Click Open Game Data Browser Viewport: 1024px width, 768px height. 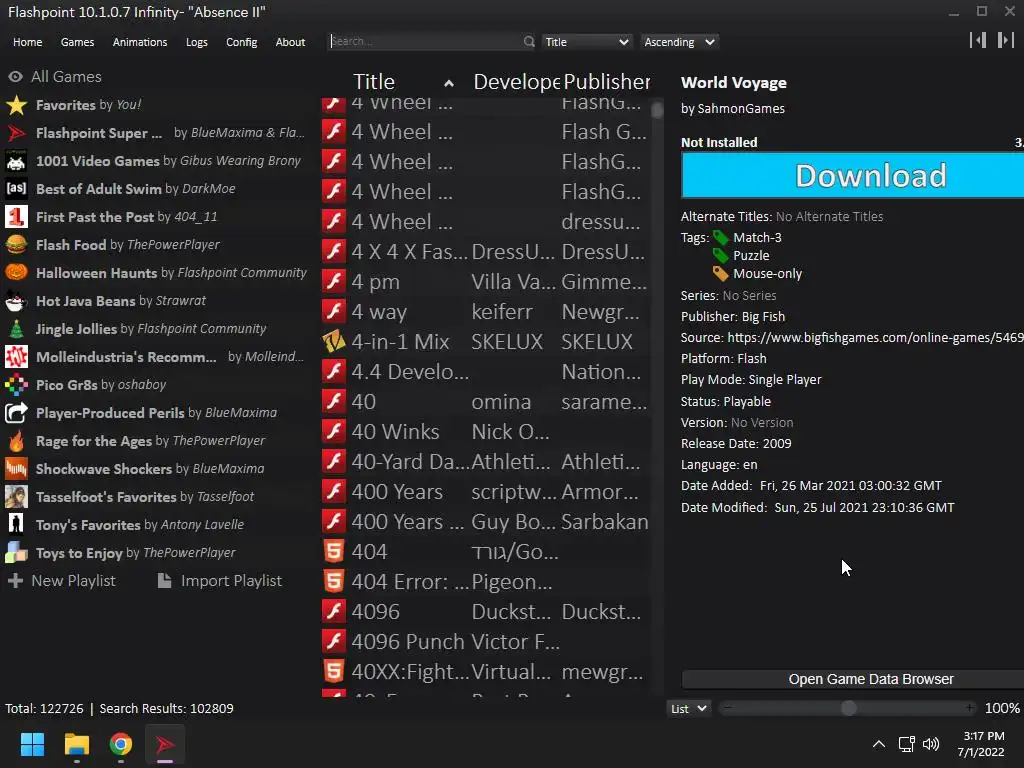click(x=853, y=679)
